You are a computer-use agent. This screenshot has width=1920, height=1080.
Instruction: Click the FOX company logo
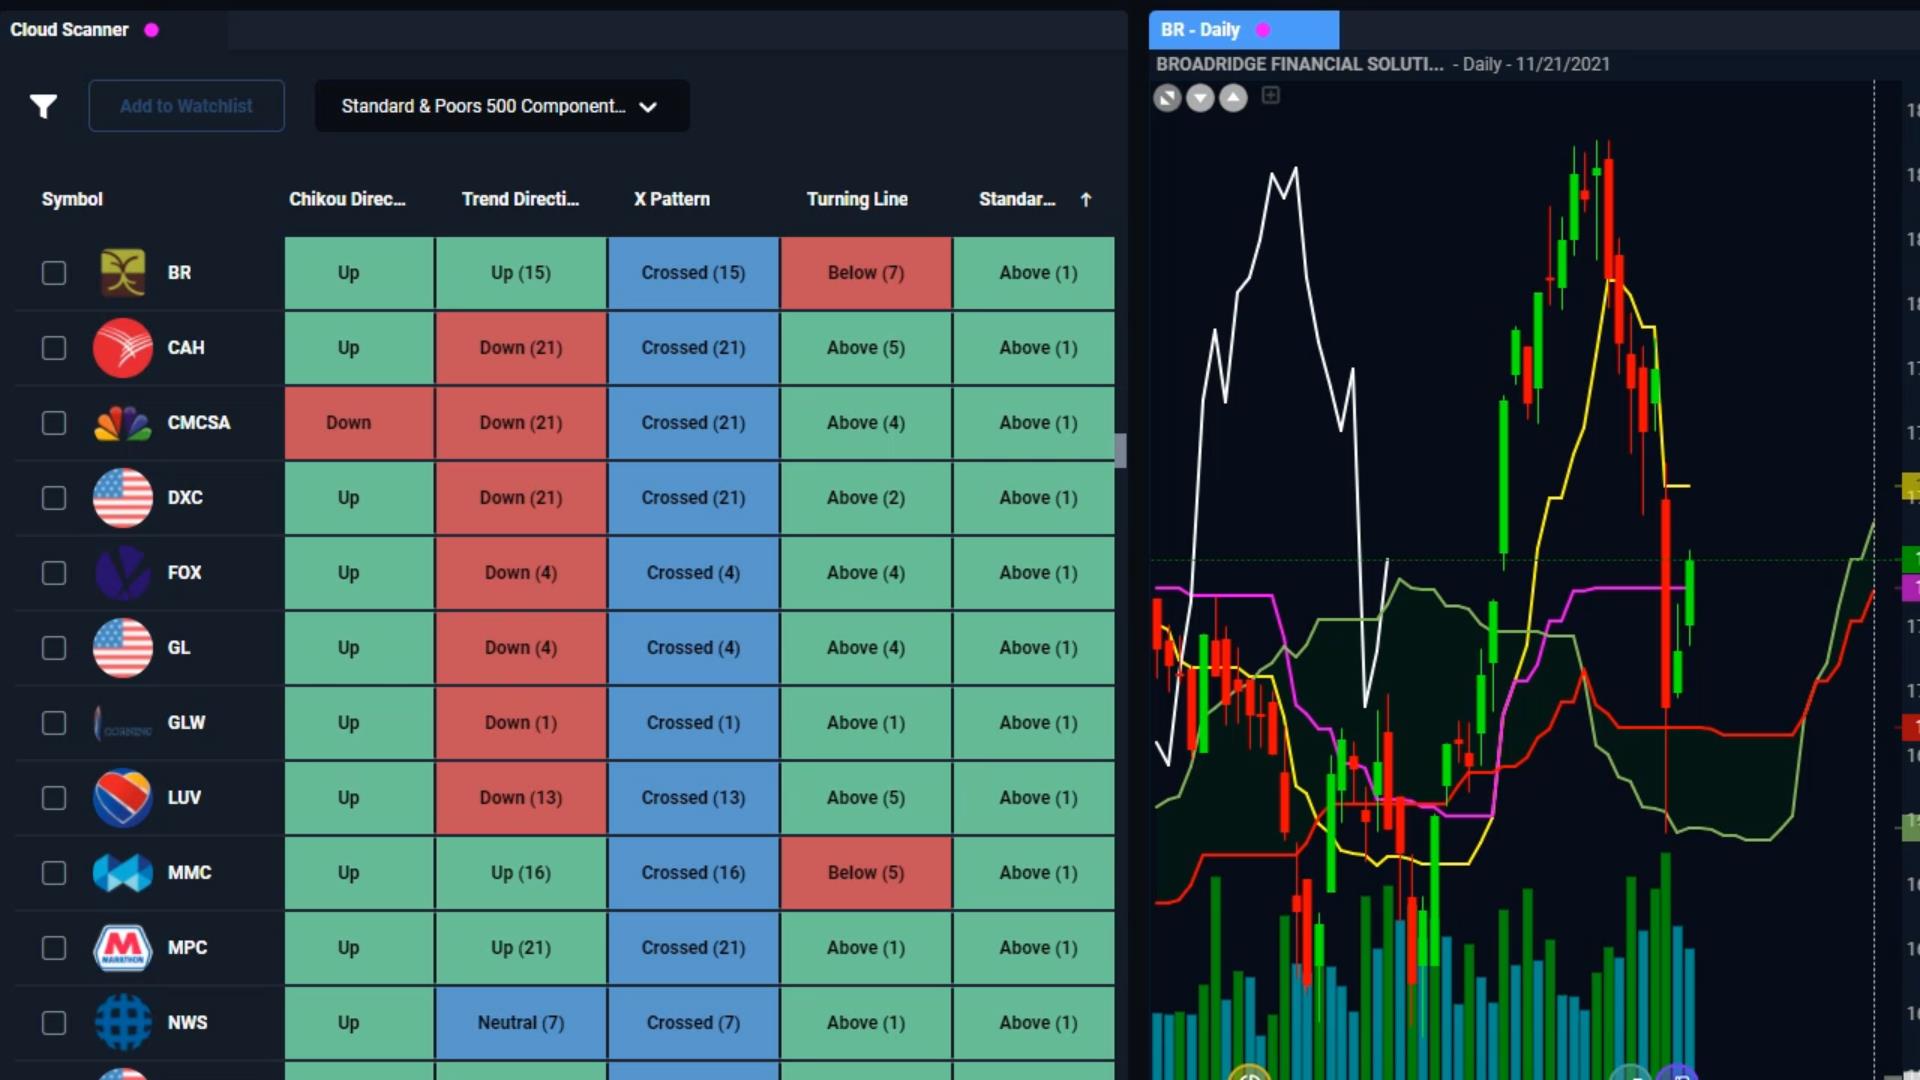pos(123,573)
